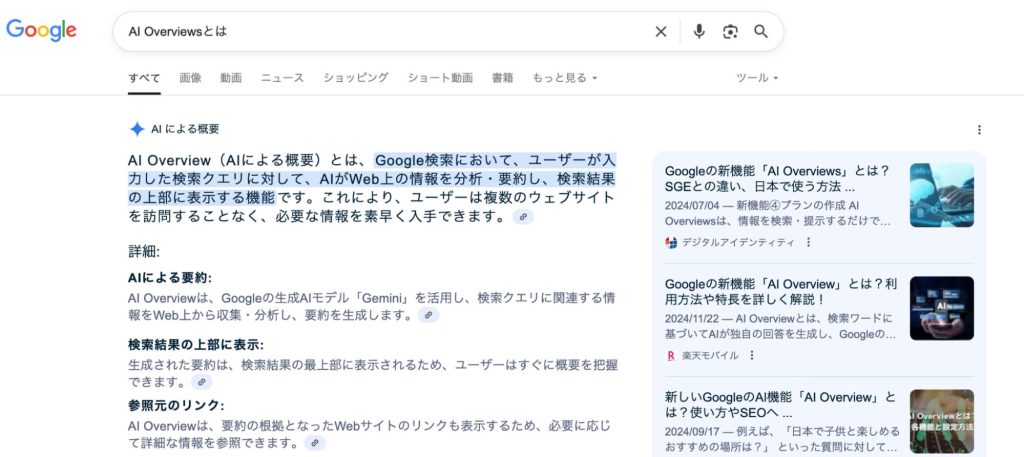The width and height of the screenshot is (1024, 457).
Task: Click the AIによる要約: heading
Action: [x=170, y=278]
